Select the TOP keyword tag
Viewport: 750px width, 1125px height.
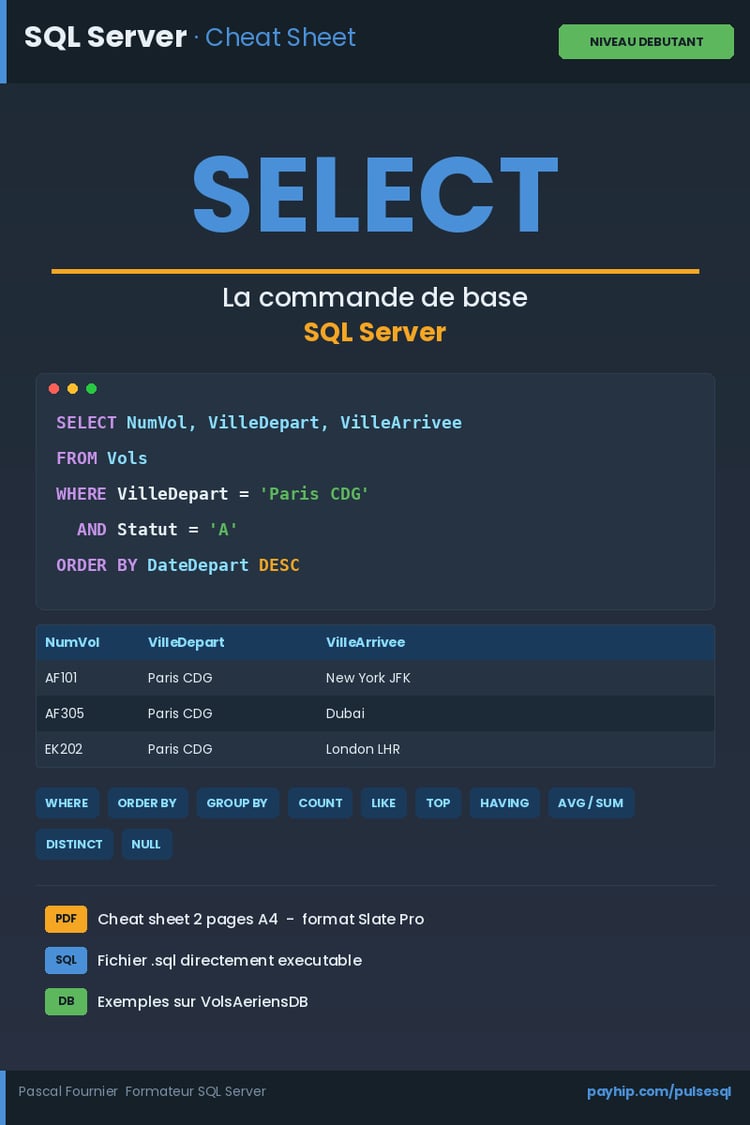click(438, 803)
